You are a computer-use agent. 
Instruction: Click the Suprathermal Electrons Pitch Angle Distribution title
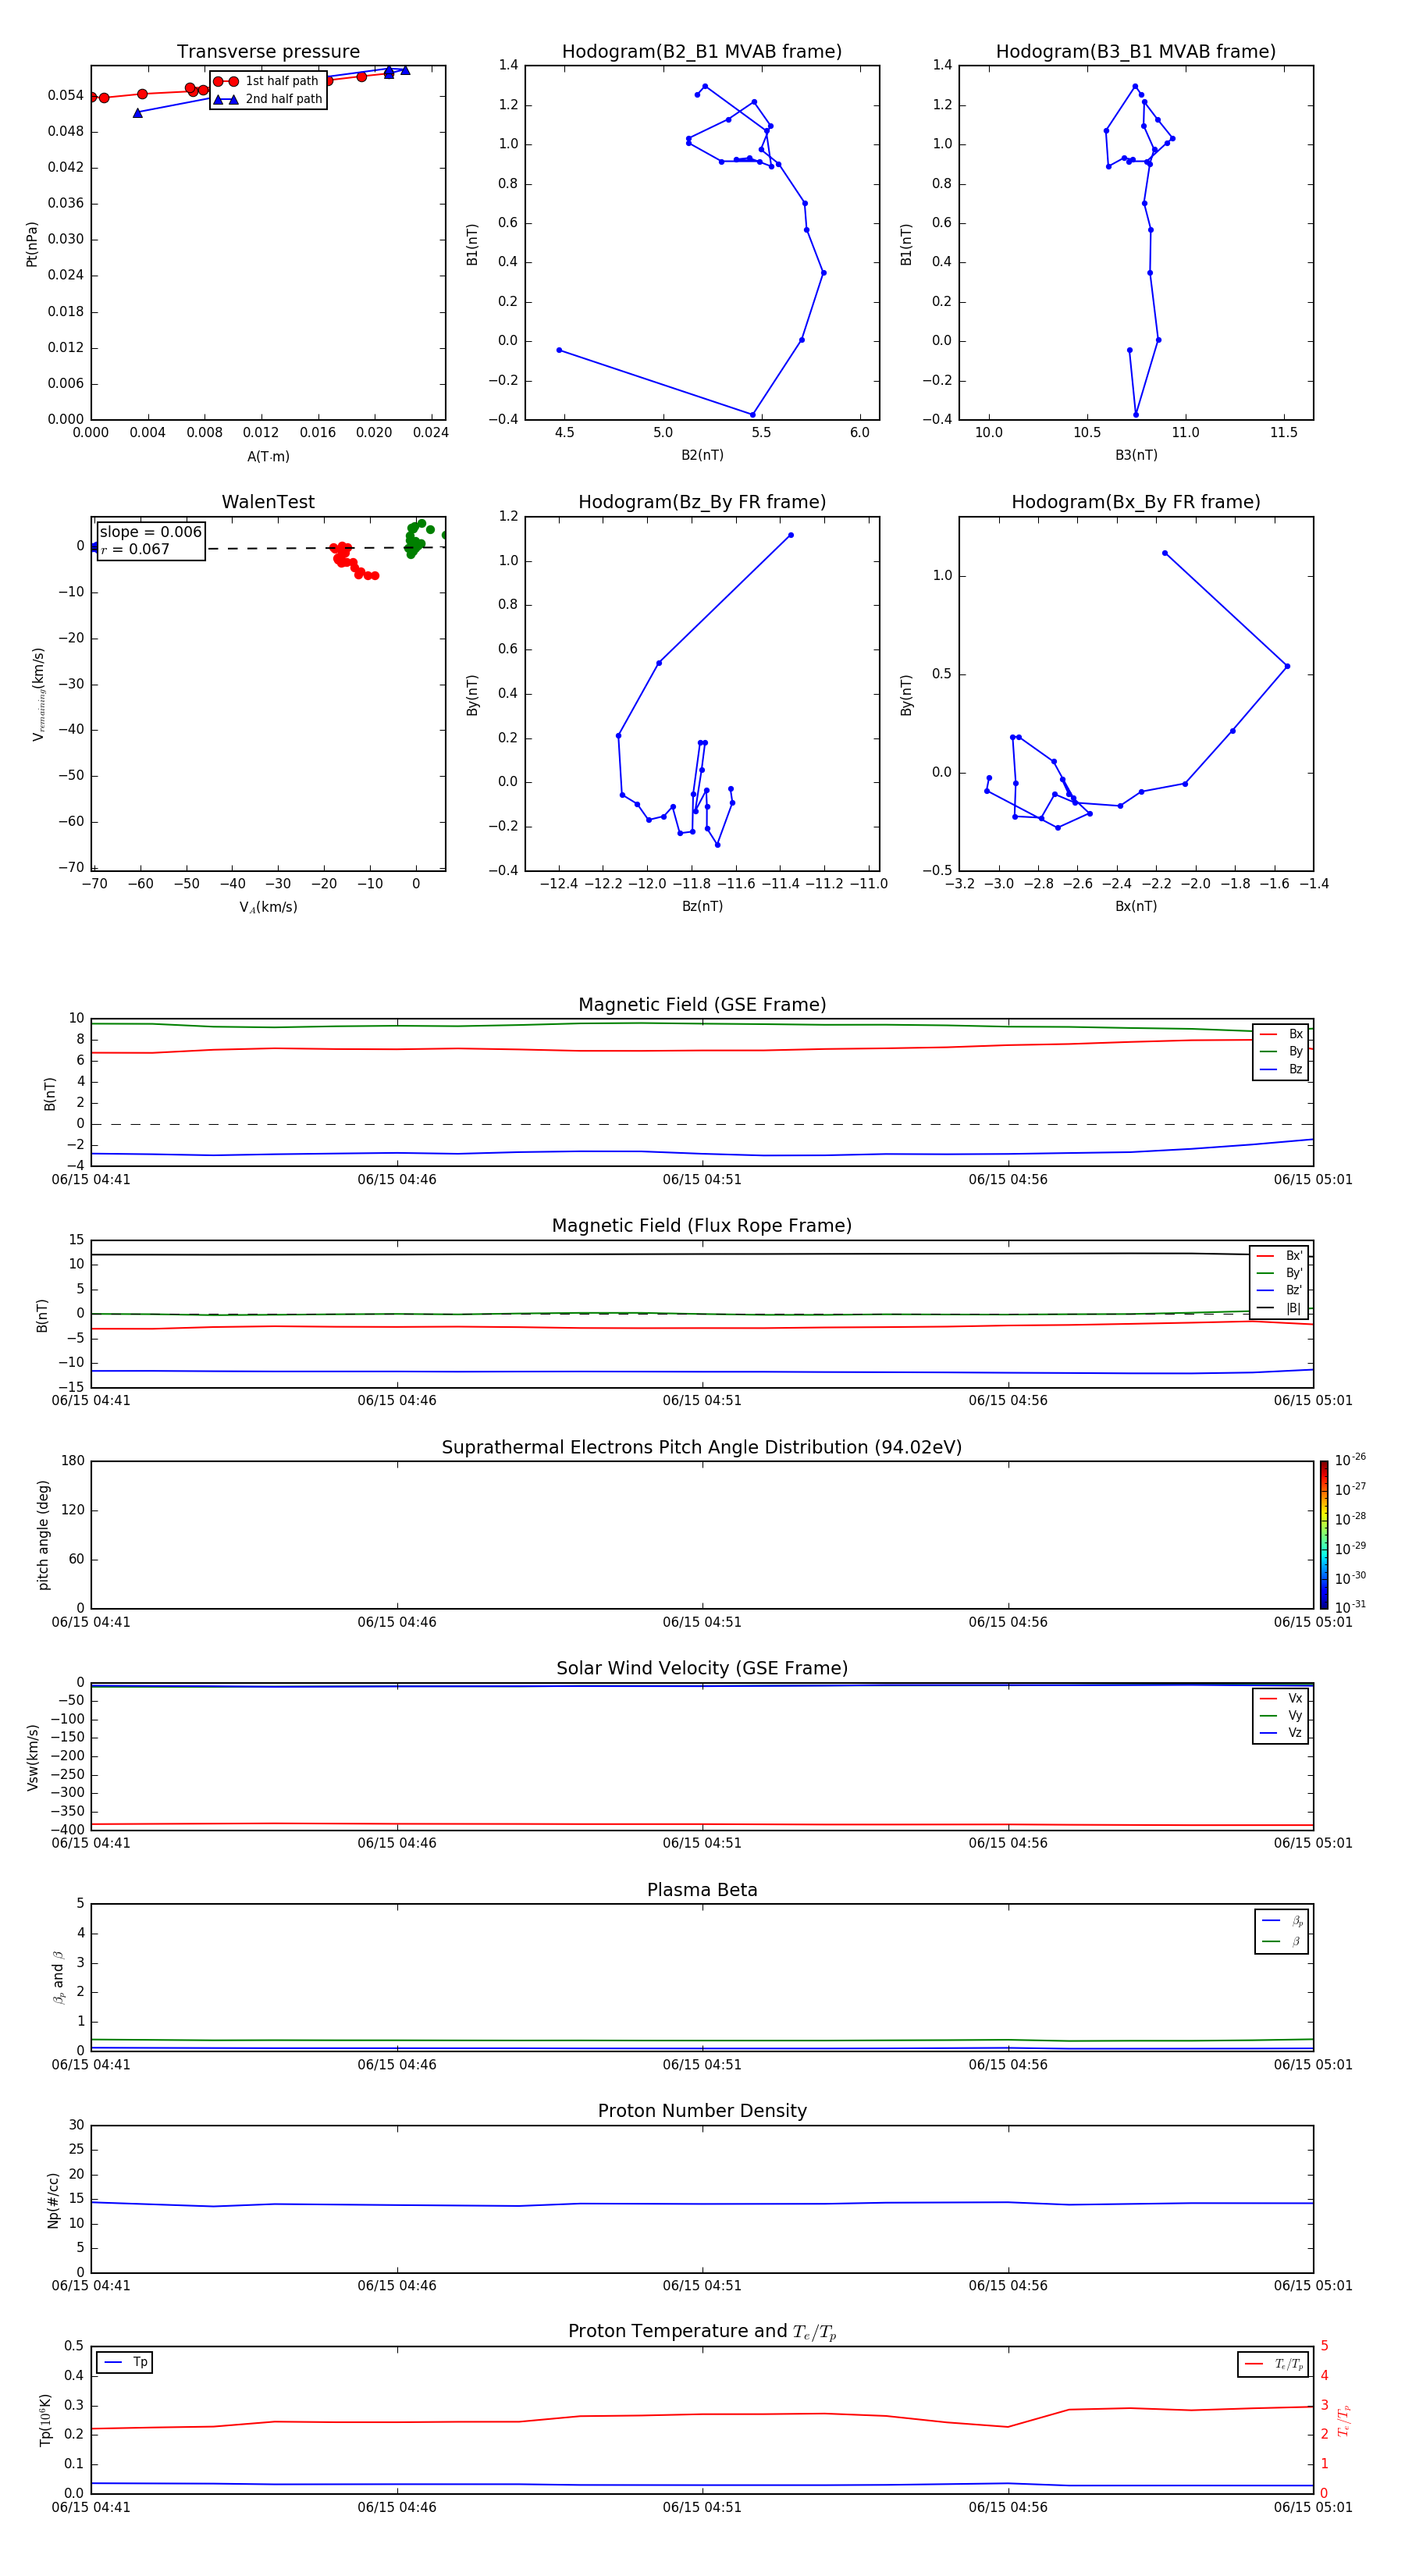point(702,1447)
